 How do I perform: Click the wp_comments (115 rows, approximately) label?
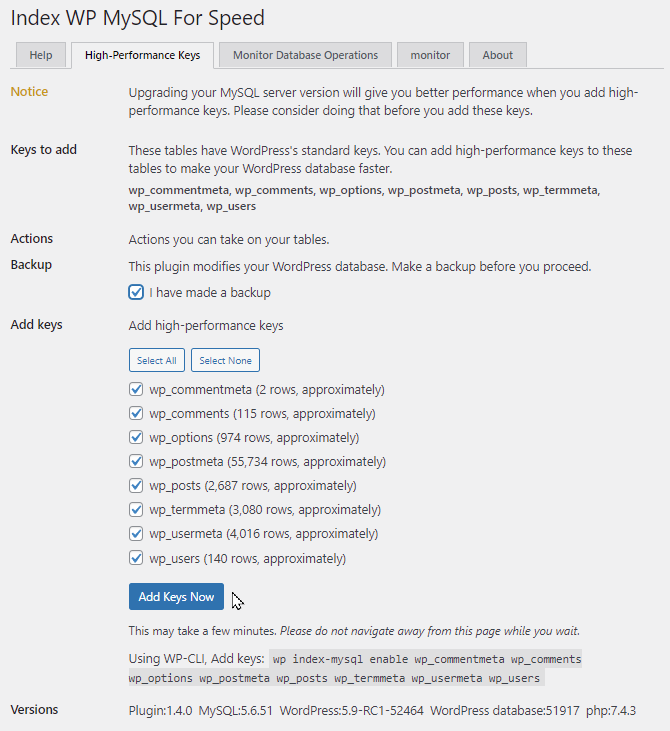262,414
